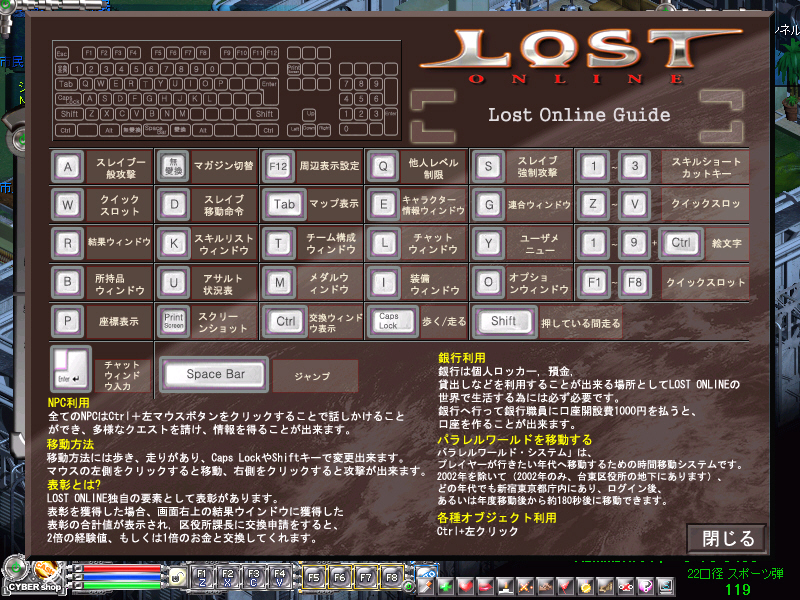Screen dimensions: 800x600
Task: Click the Ctrl key next to 絵文字
Action: (681, 243)
